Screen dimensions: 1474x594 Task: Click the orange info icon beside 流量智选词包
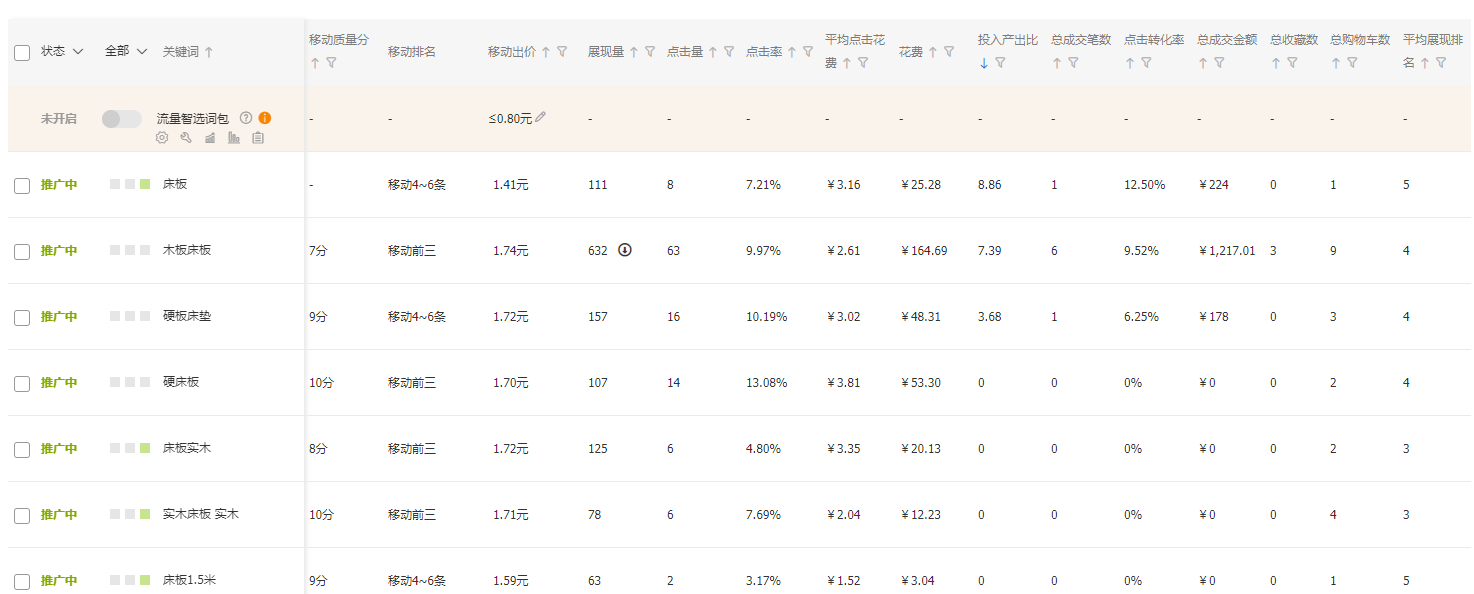(x=265, y=118)
